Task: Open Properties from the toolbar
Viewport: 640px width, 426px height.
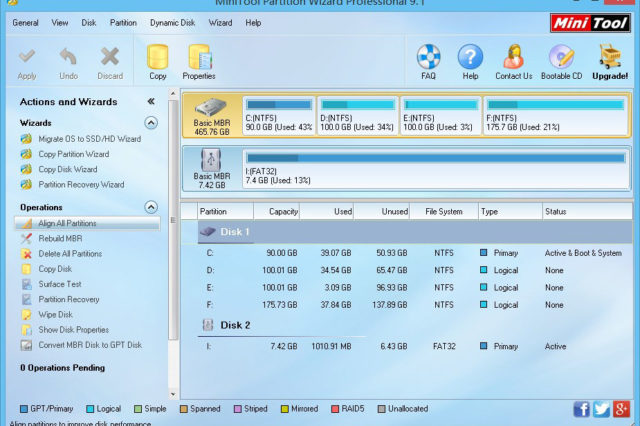Action: coord(199,58)
